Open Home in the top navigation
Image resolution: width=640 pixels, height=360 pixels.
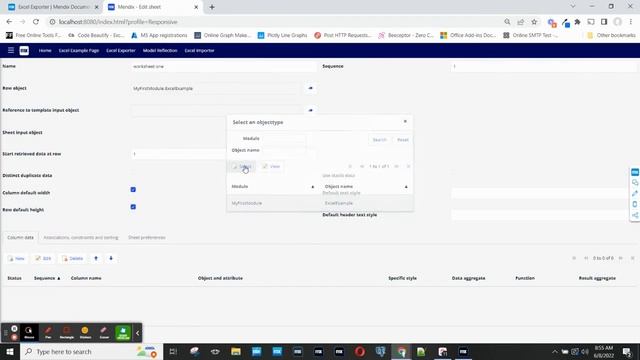click(45, 51)
